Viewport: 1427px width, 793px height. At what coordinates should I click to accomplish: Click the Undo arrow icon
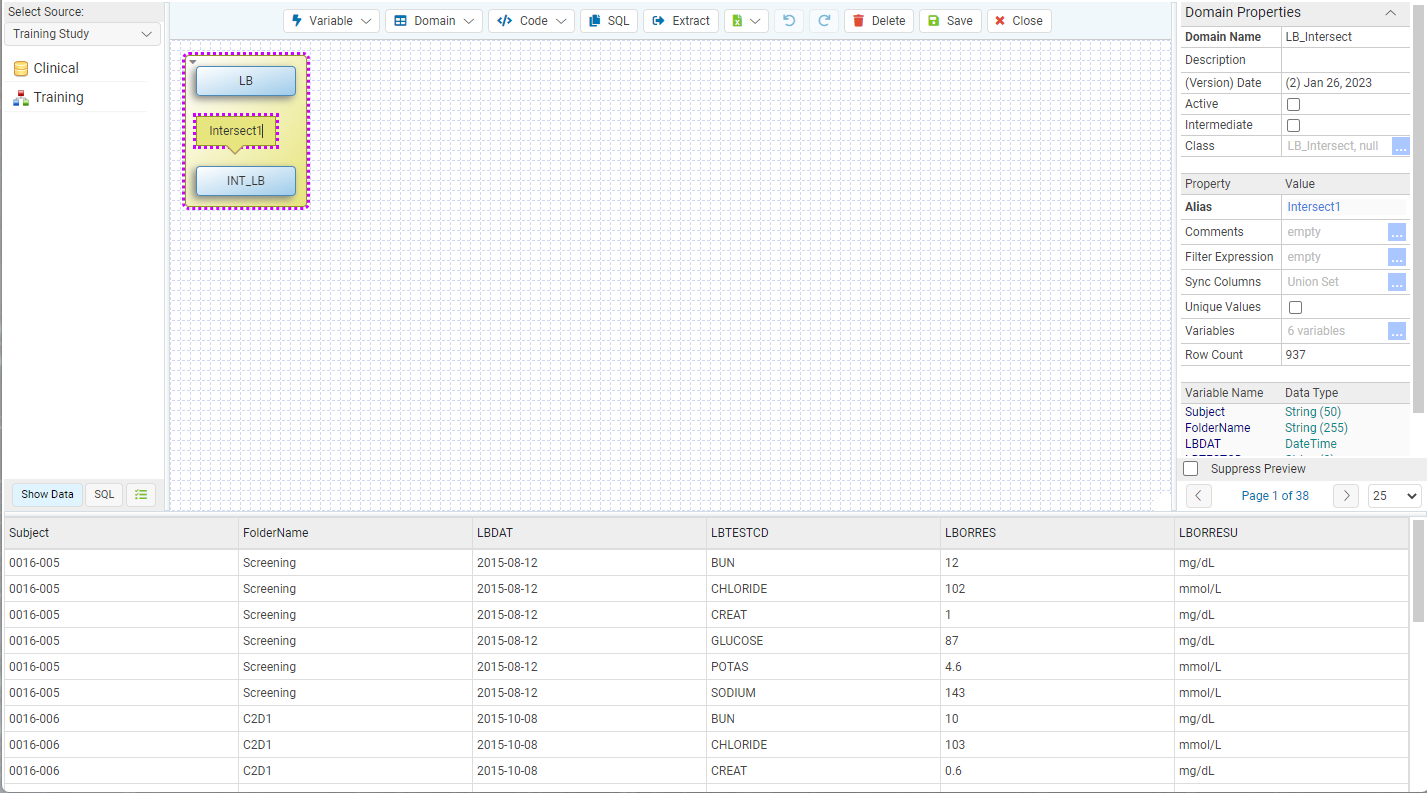(x=789, y=21)
